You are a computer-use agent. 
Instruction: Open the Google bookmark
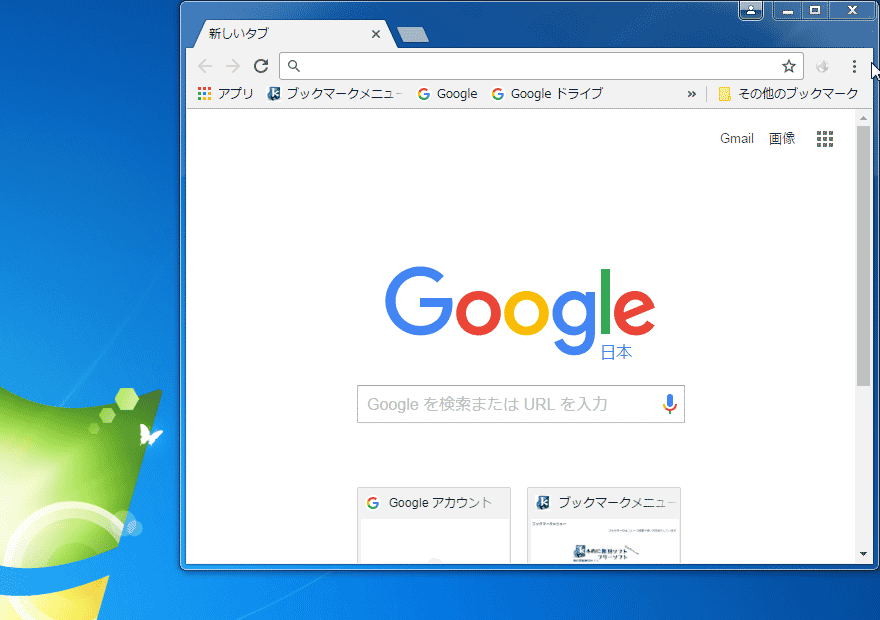coord(448,94)
